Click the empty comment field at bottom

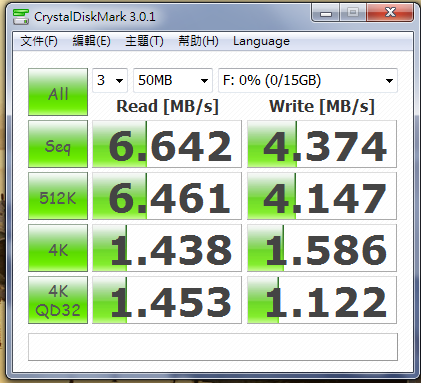[x=213, y=347]
